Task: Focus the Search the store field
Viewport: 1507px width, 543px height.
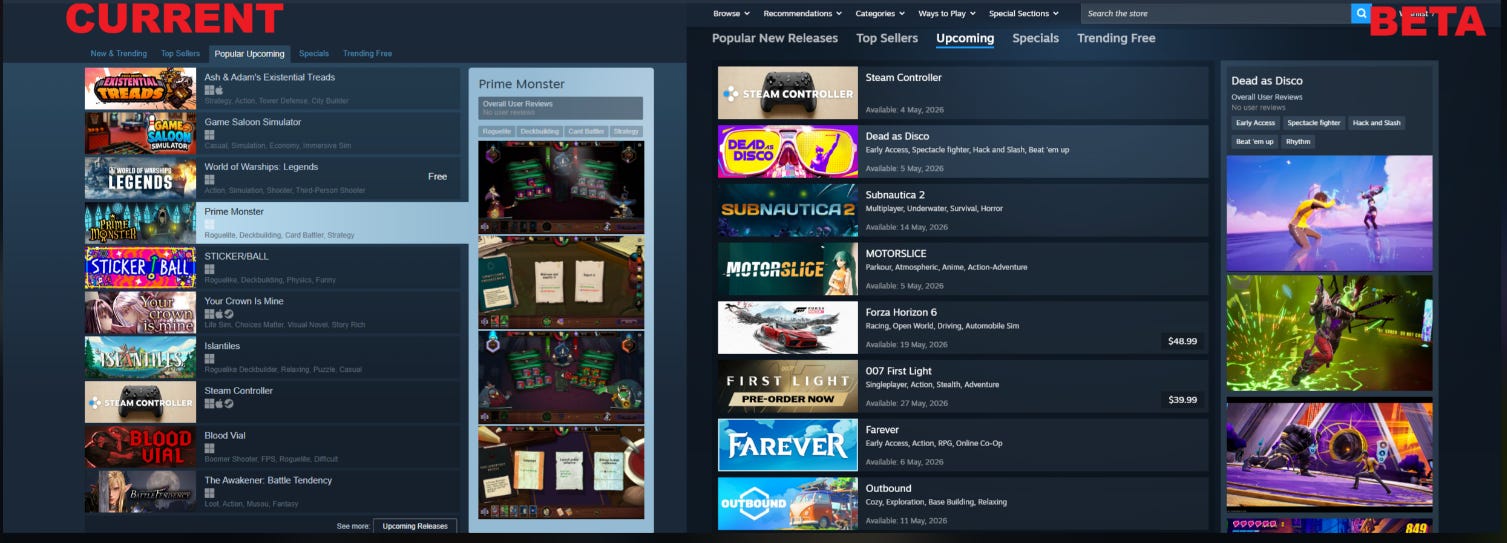Action: pos(1215,13)
